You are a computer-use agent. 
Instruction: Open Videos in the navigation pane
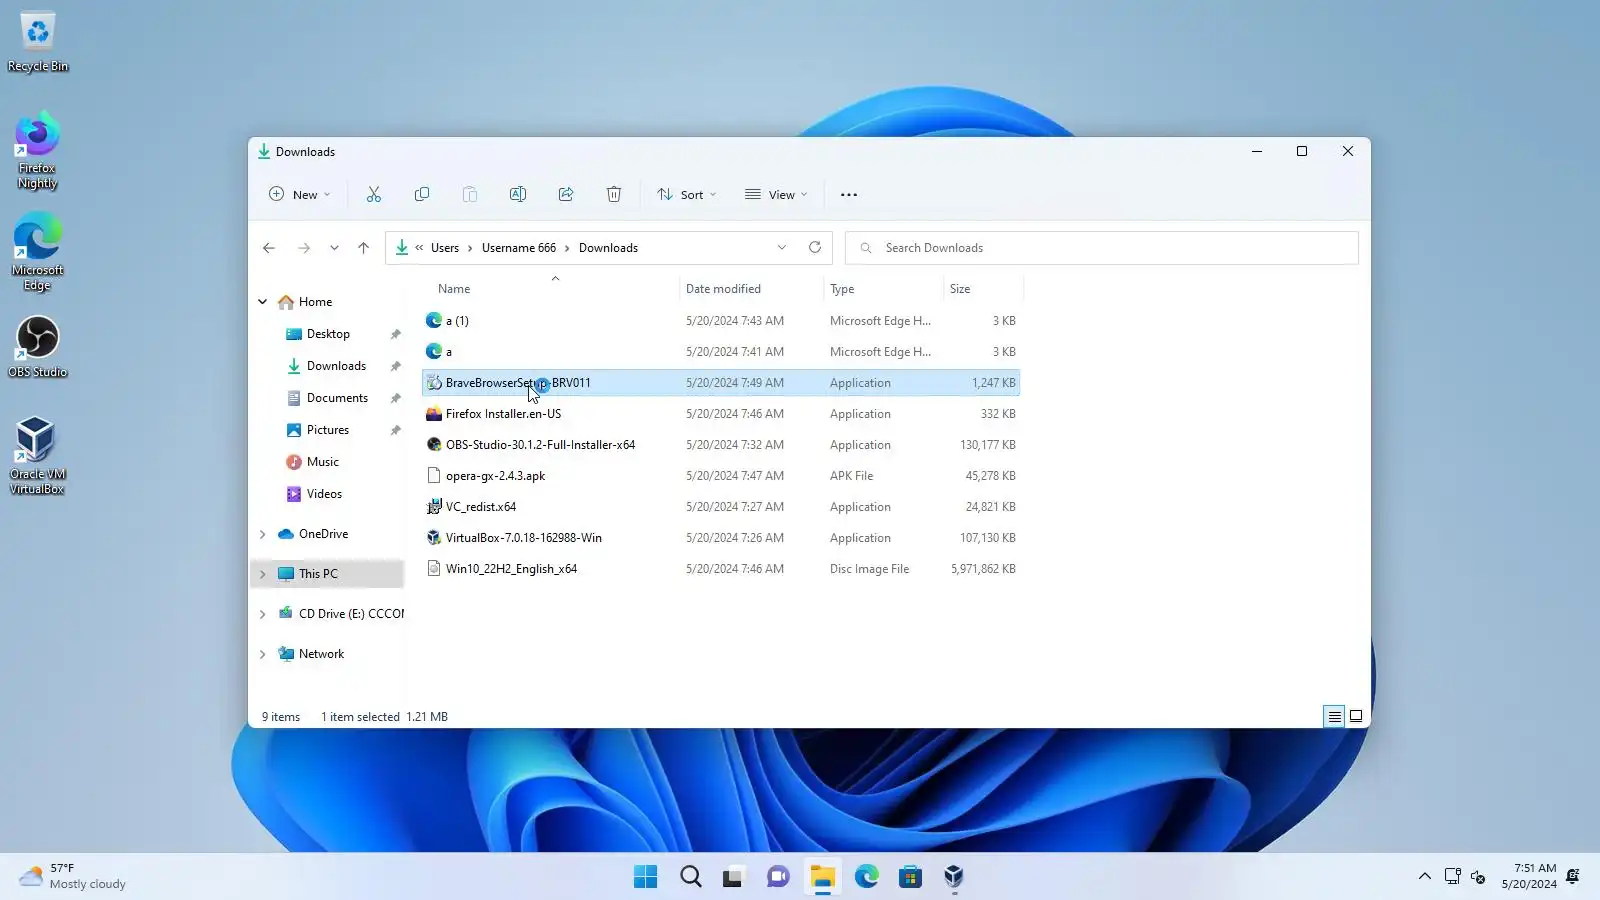tap(324, 494)
